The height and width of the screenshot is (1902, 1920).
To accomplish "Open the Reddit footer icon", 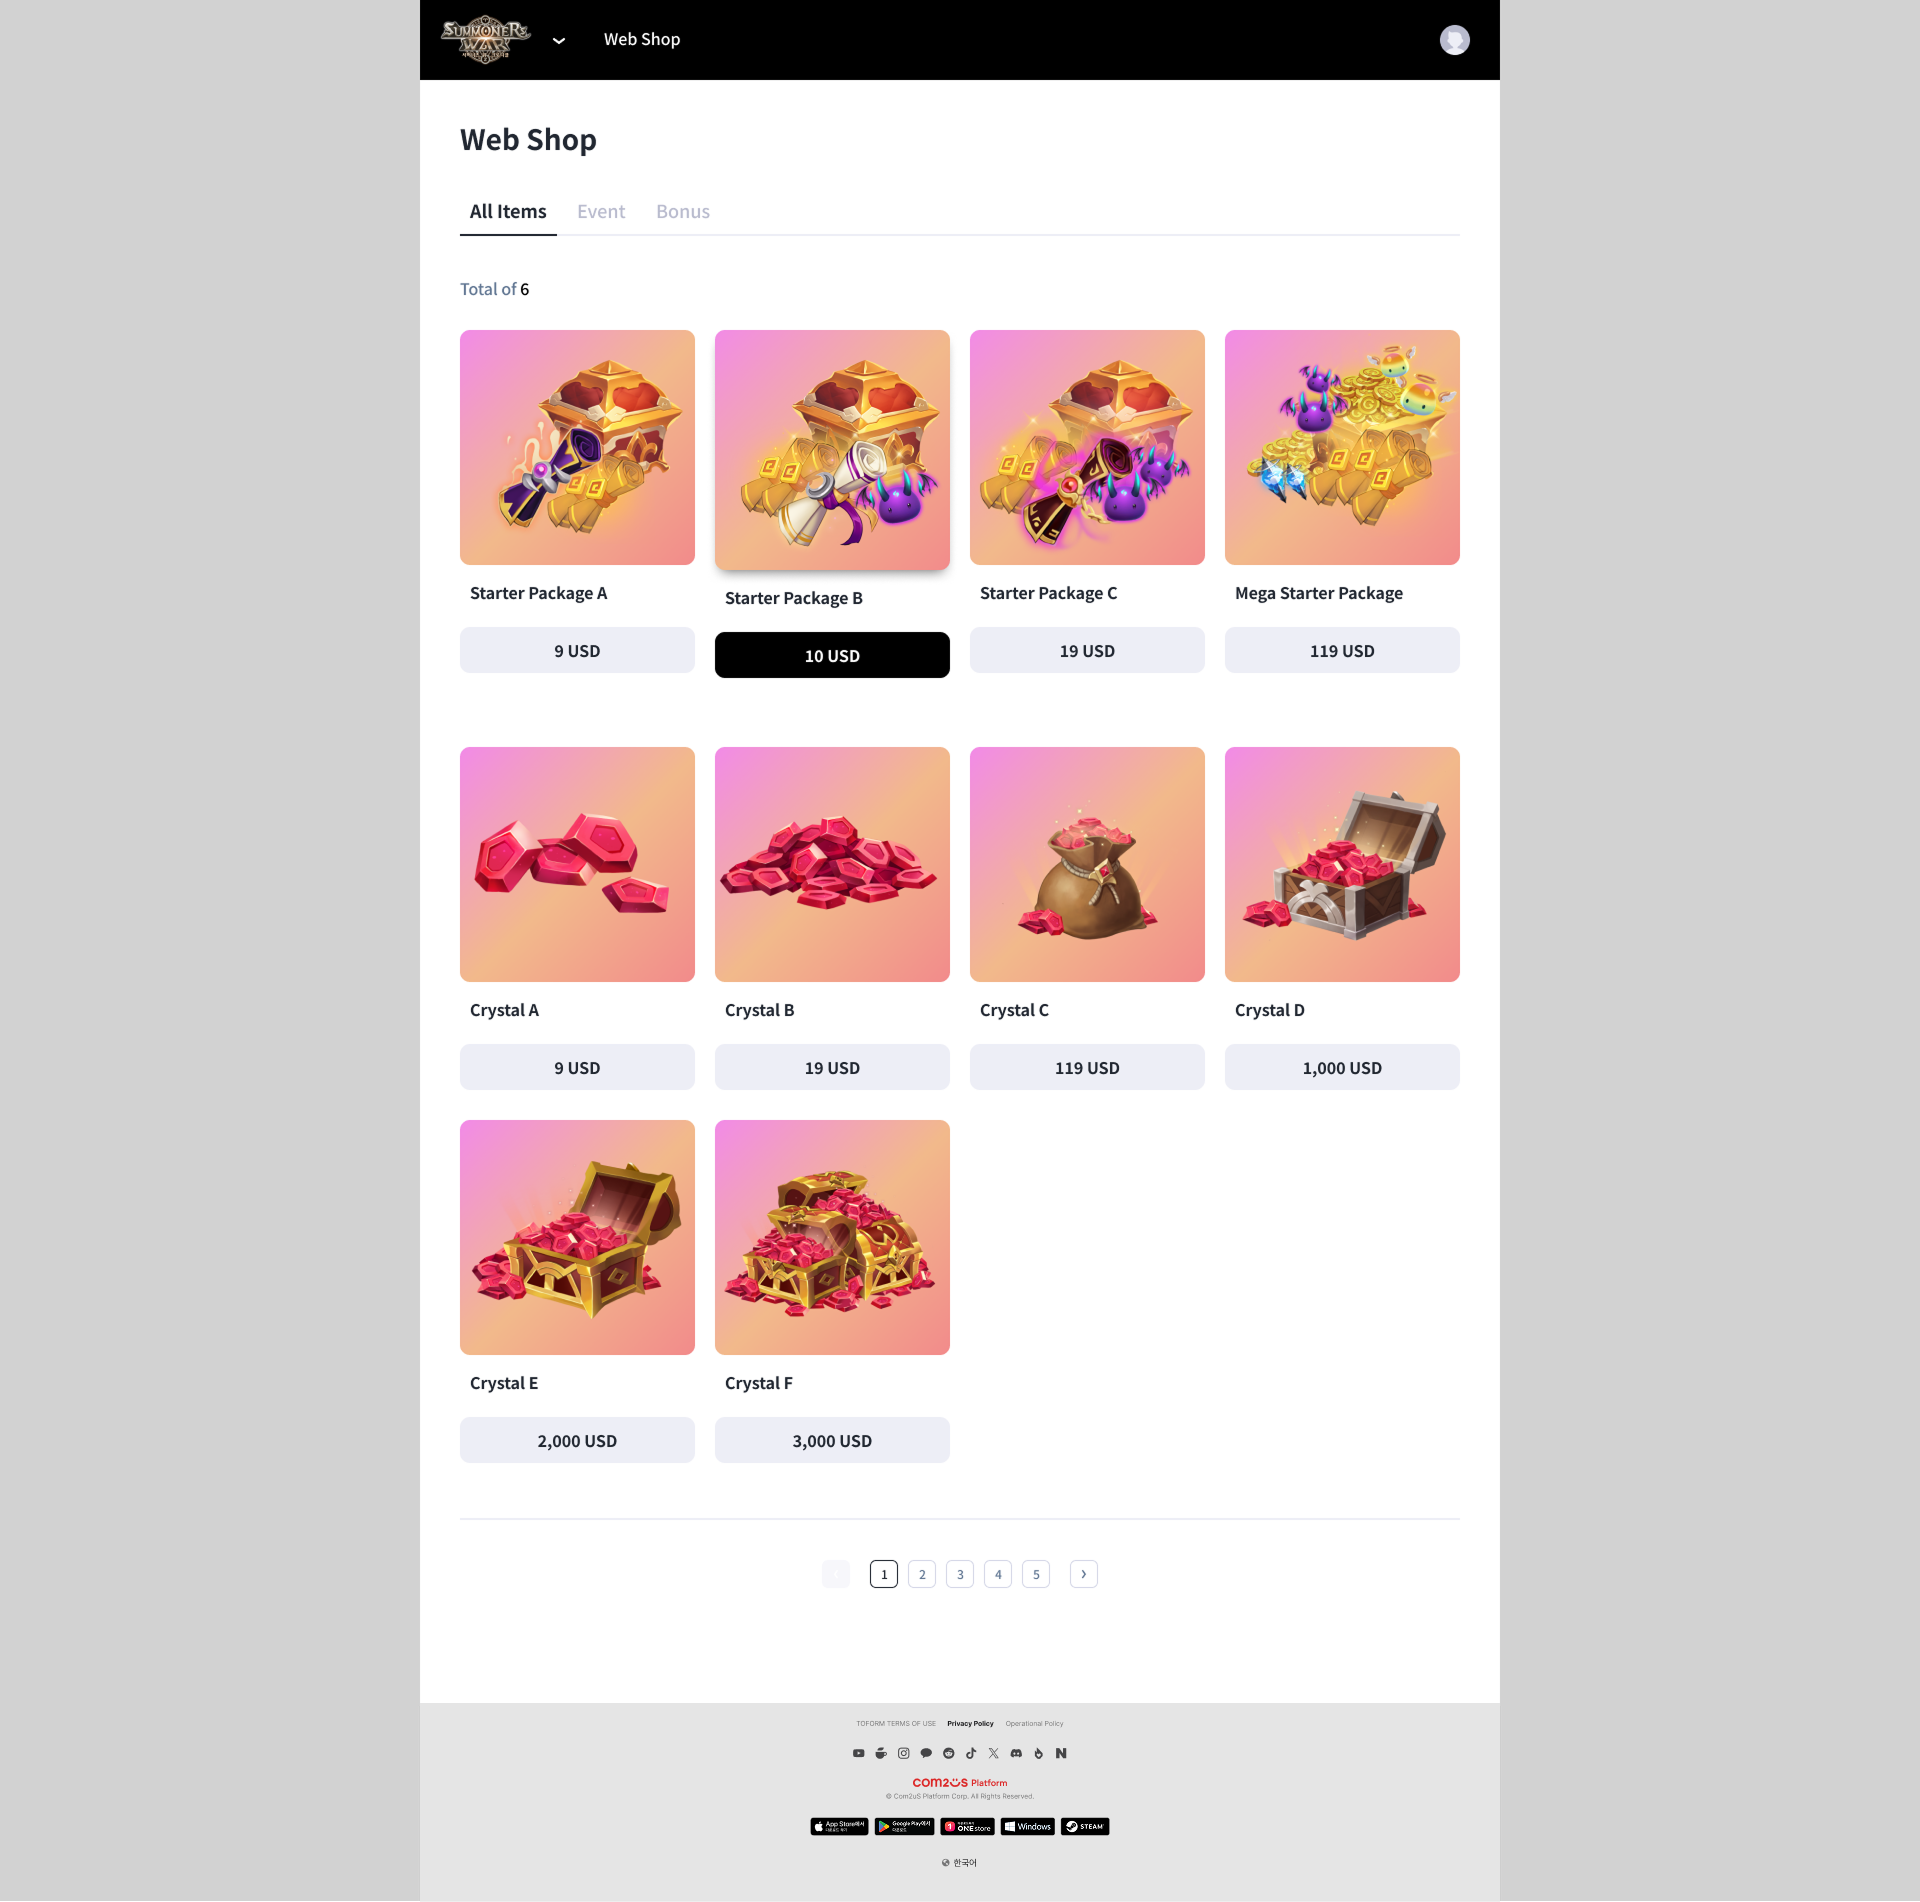I will tap(948, 1753).
